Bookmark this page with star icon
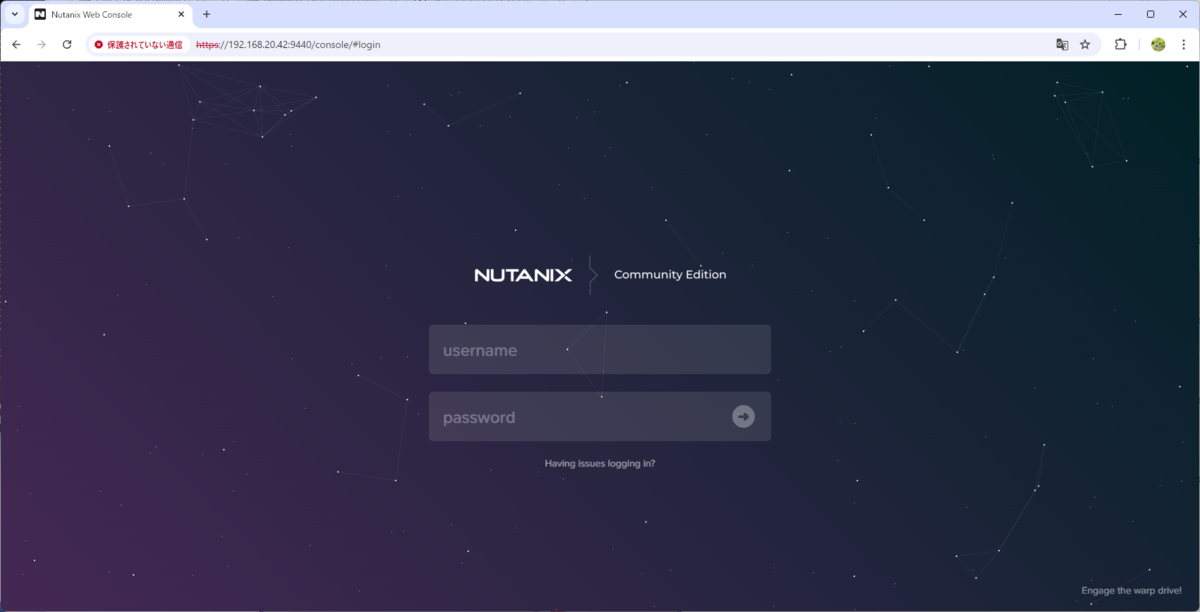The image size is (1200, 612). pyautogui.click(x=1085, y=44)
